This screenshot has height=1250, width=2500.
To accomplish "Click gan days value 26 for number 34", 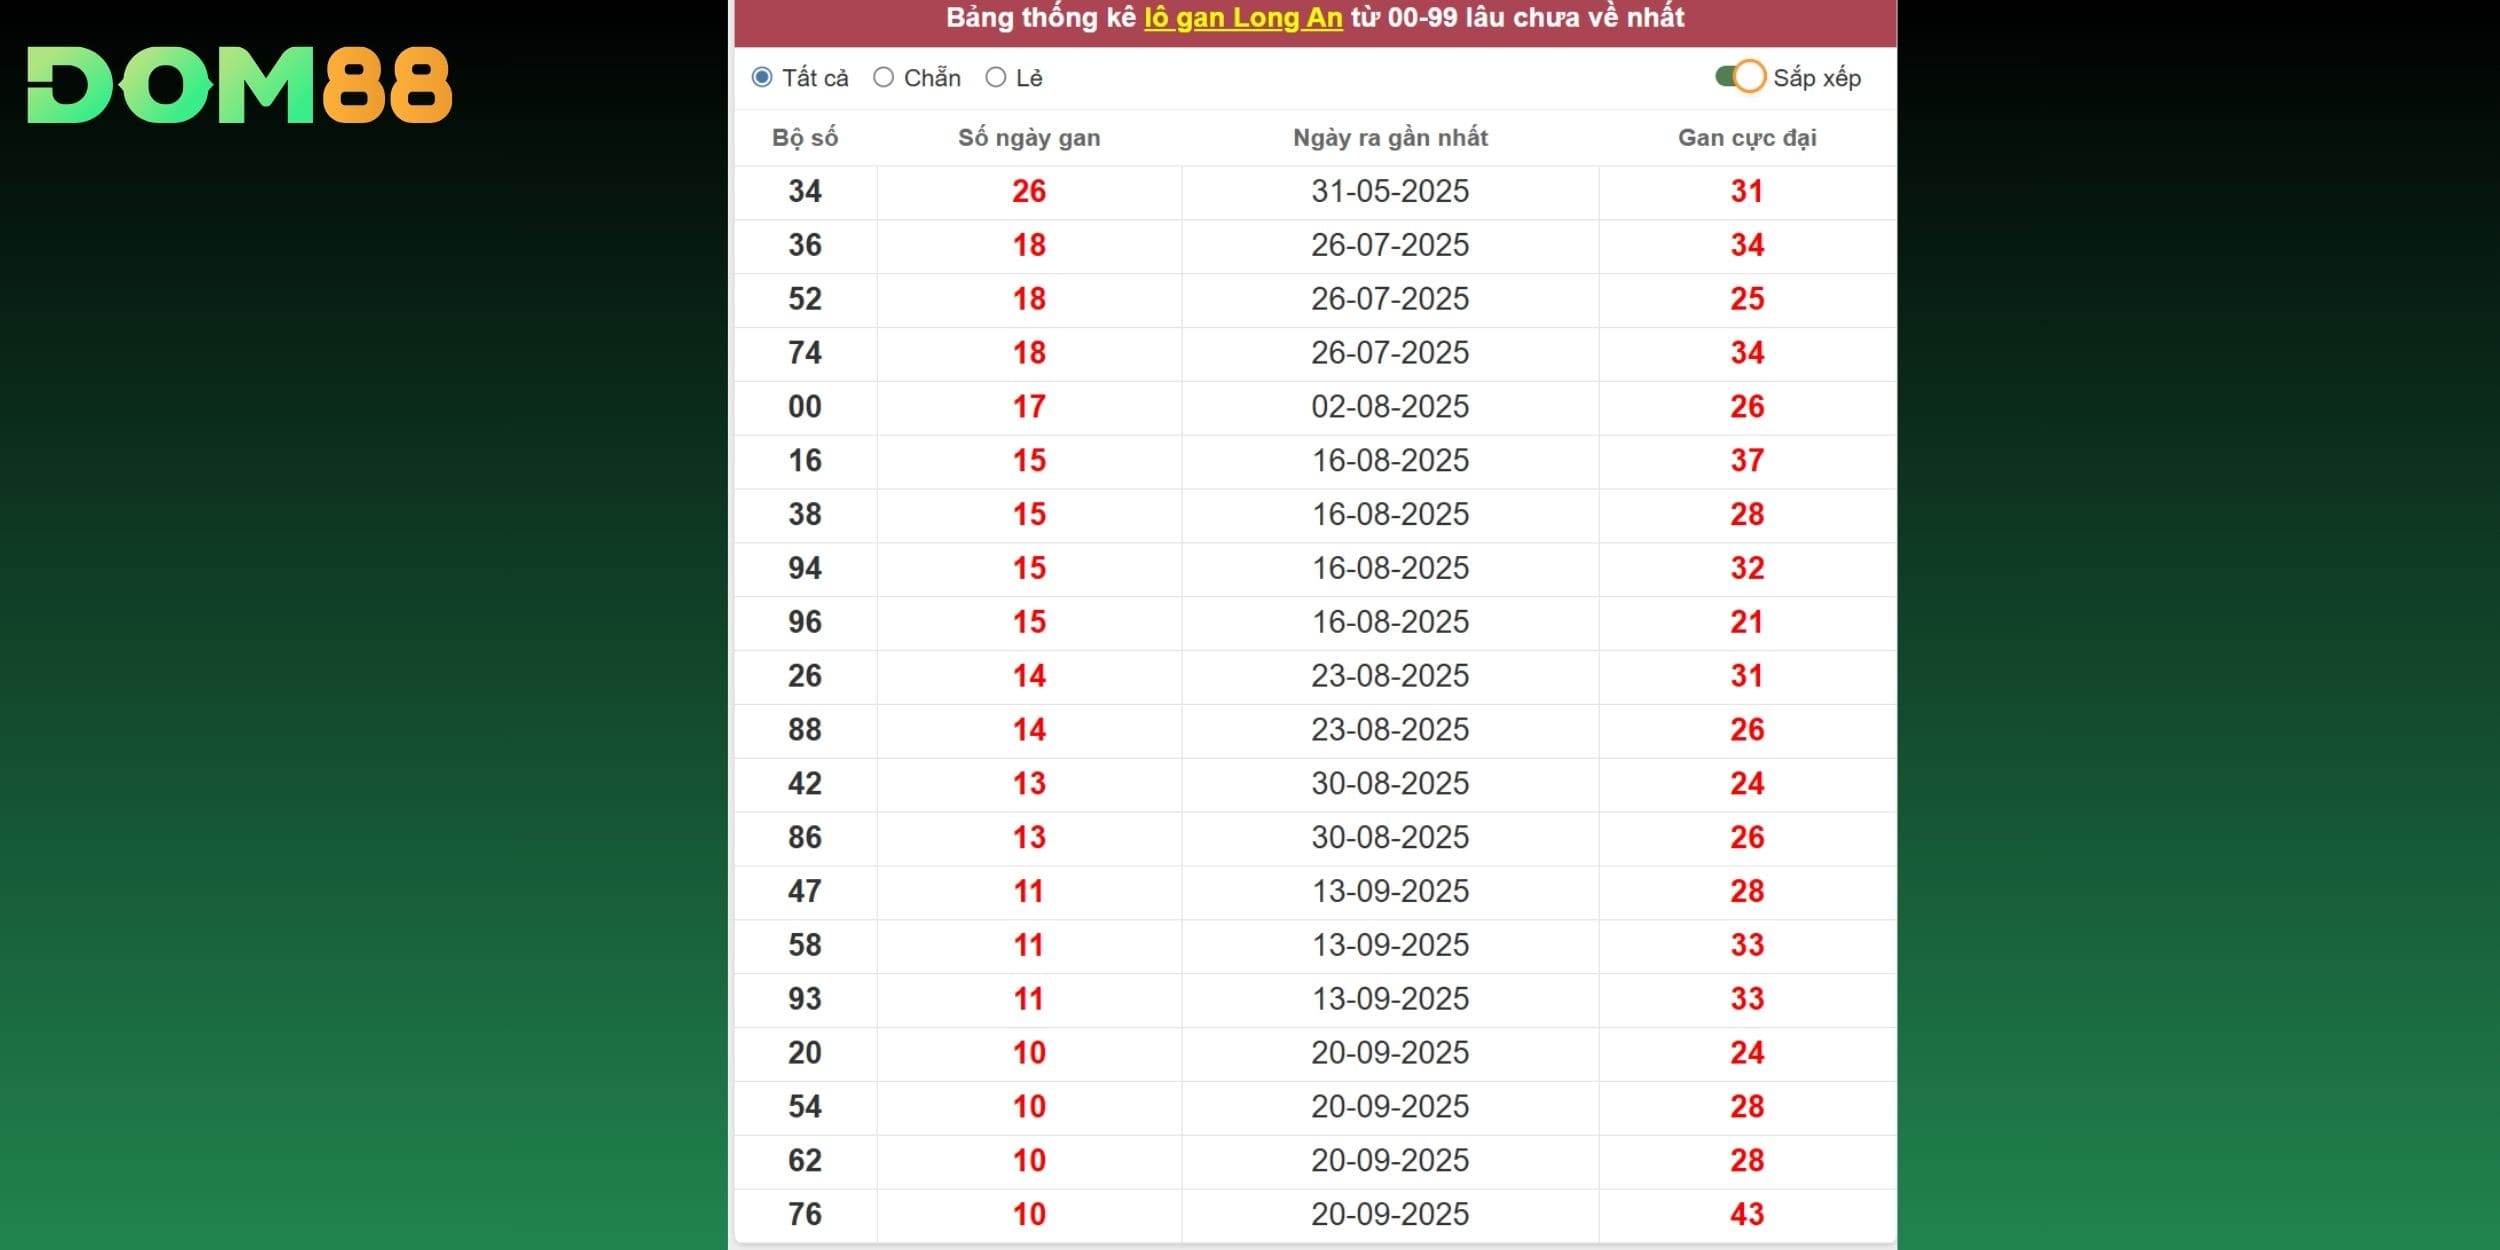I will tap(1029, 191).
